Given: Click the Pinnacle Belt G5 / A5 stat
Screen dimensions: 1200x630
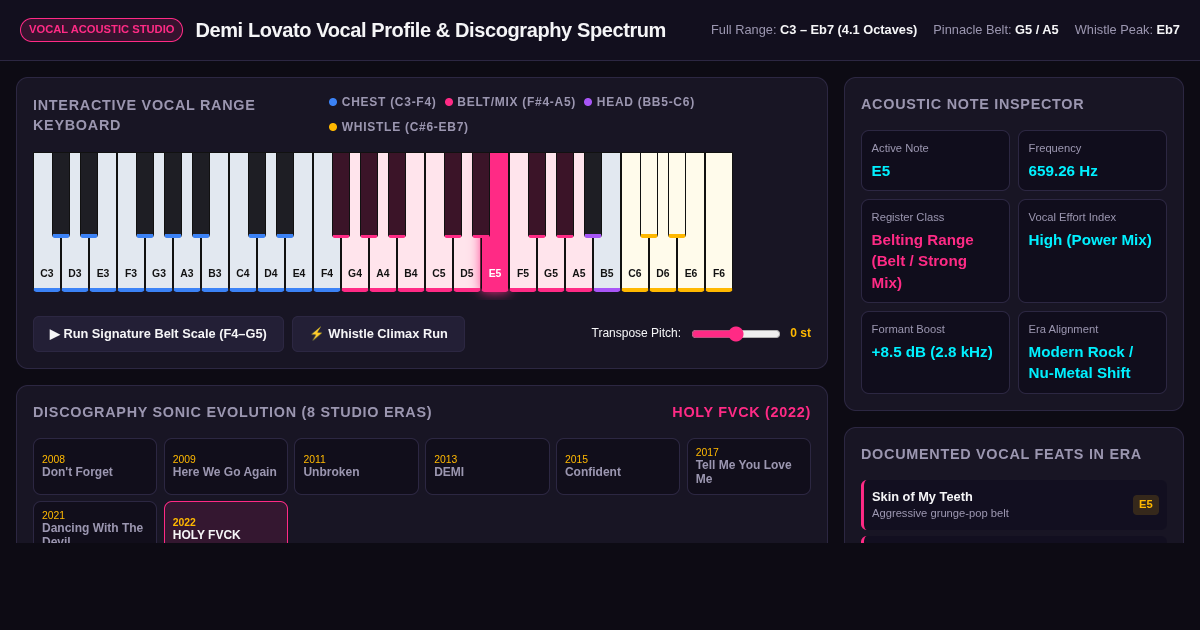Looking at the screenshot, I should (x=996, y=30).
